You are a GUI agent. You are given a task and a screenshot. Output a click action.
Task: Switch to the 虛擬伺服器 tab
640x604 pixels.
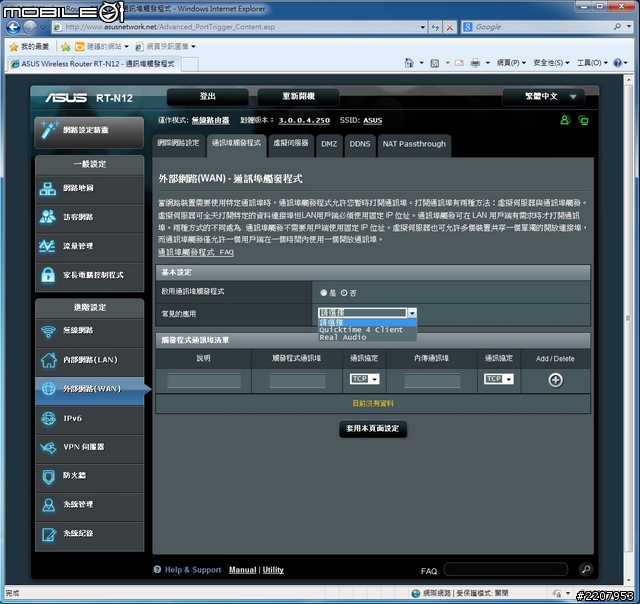(x=291, y=143)
